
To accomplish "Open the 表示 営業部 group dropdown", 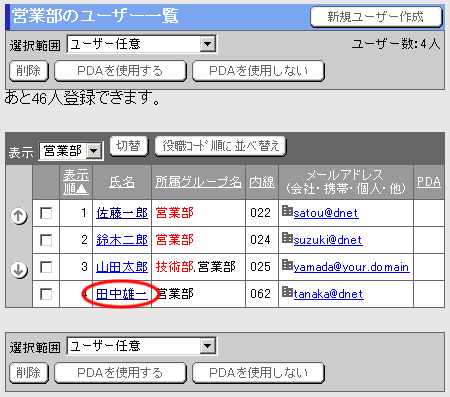I will (71, 151).
